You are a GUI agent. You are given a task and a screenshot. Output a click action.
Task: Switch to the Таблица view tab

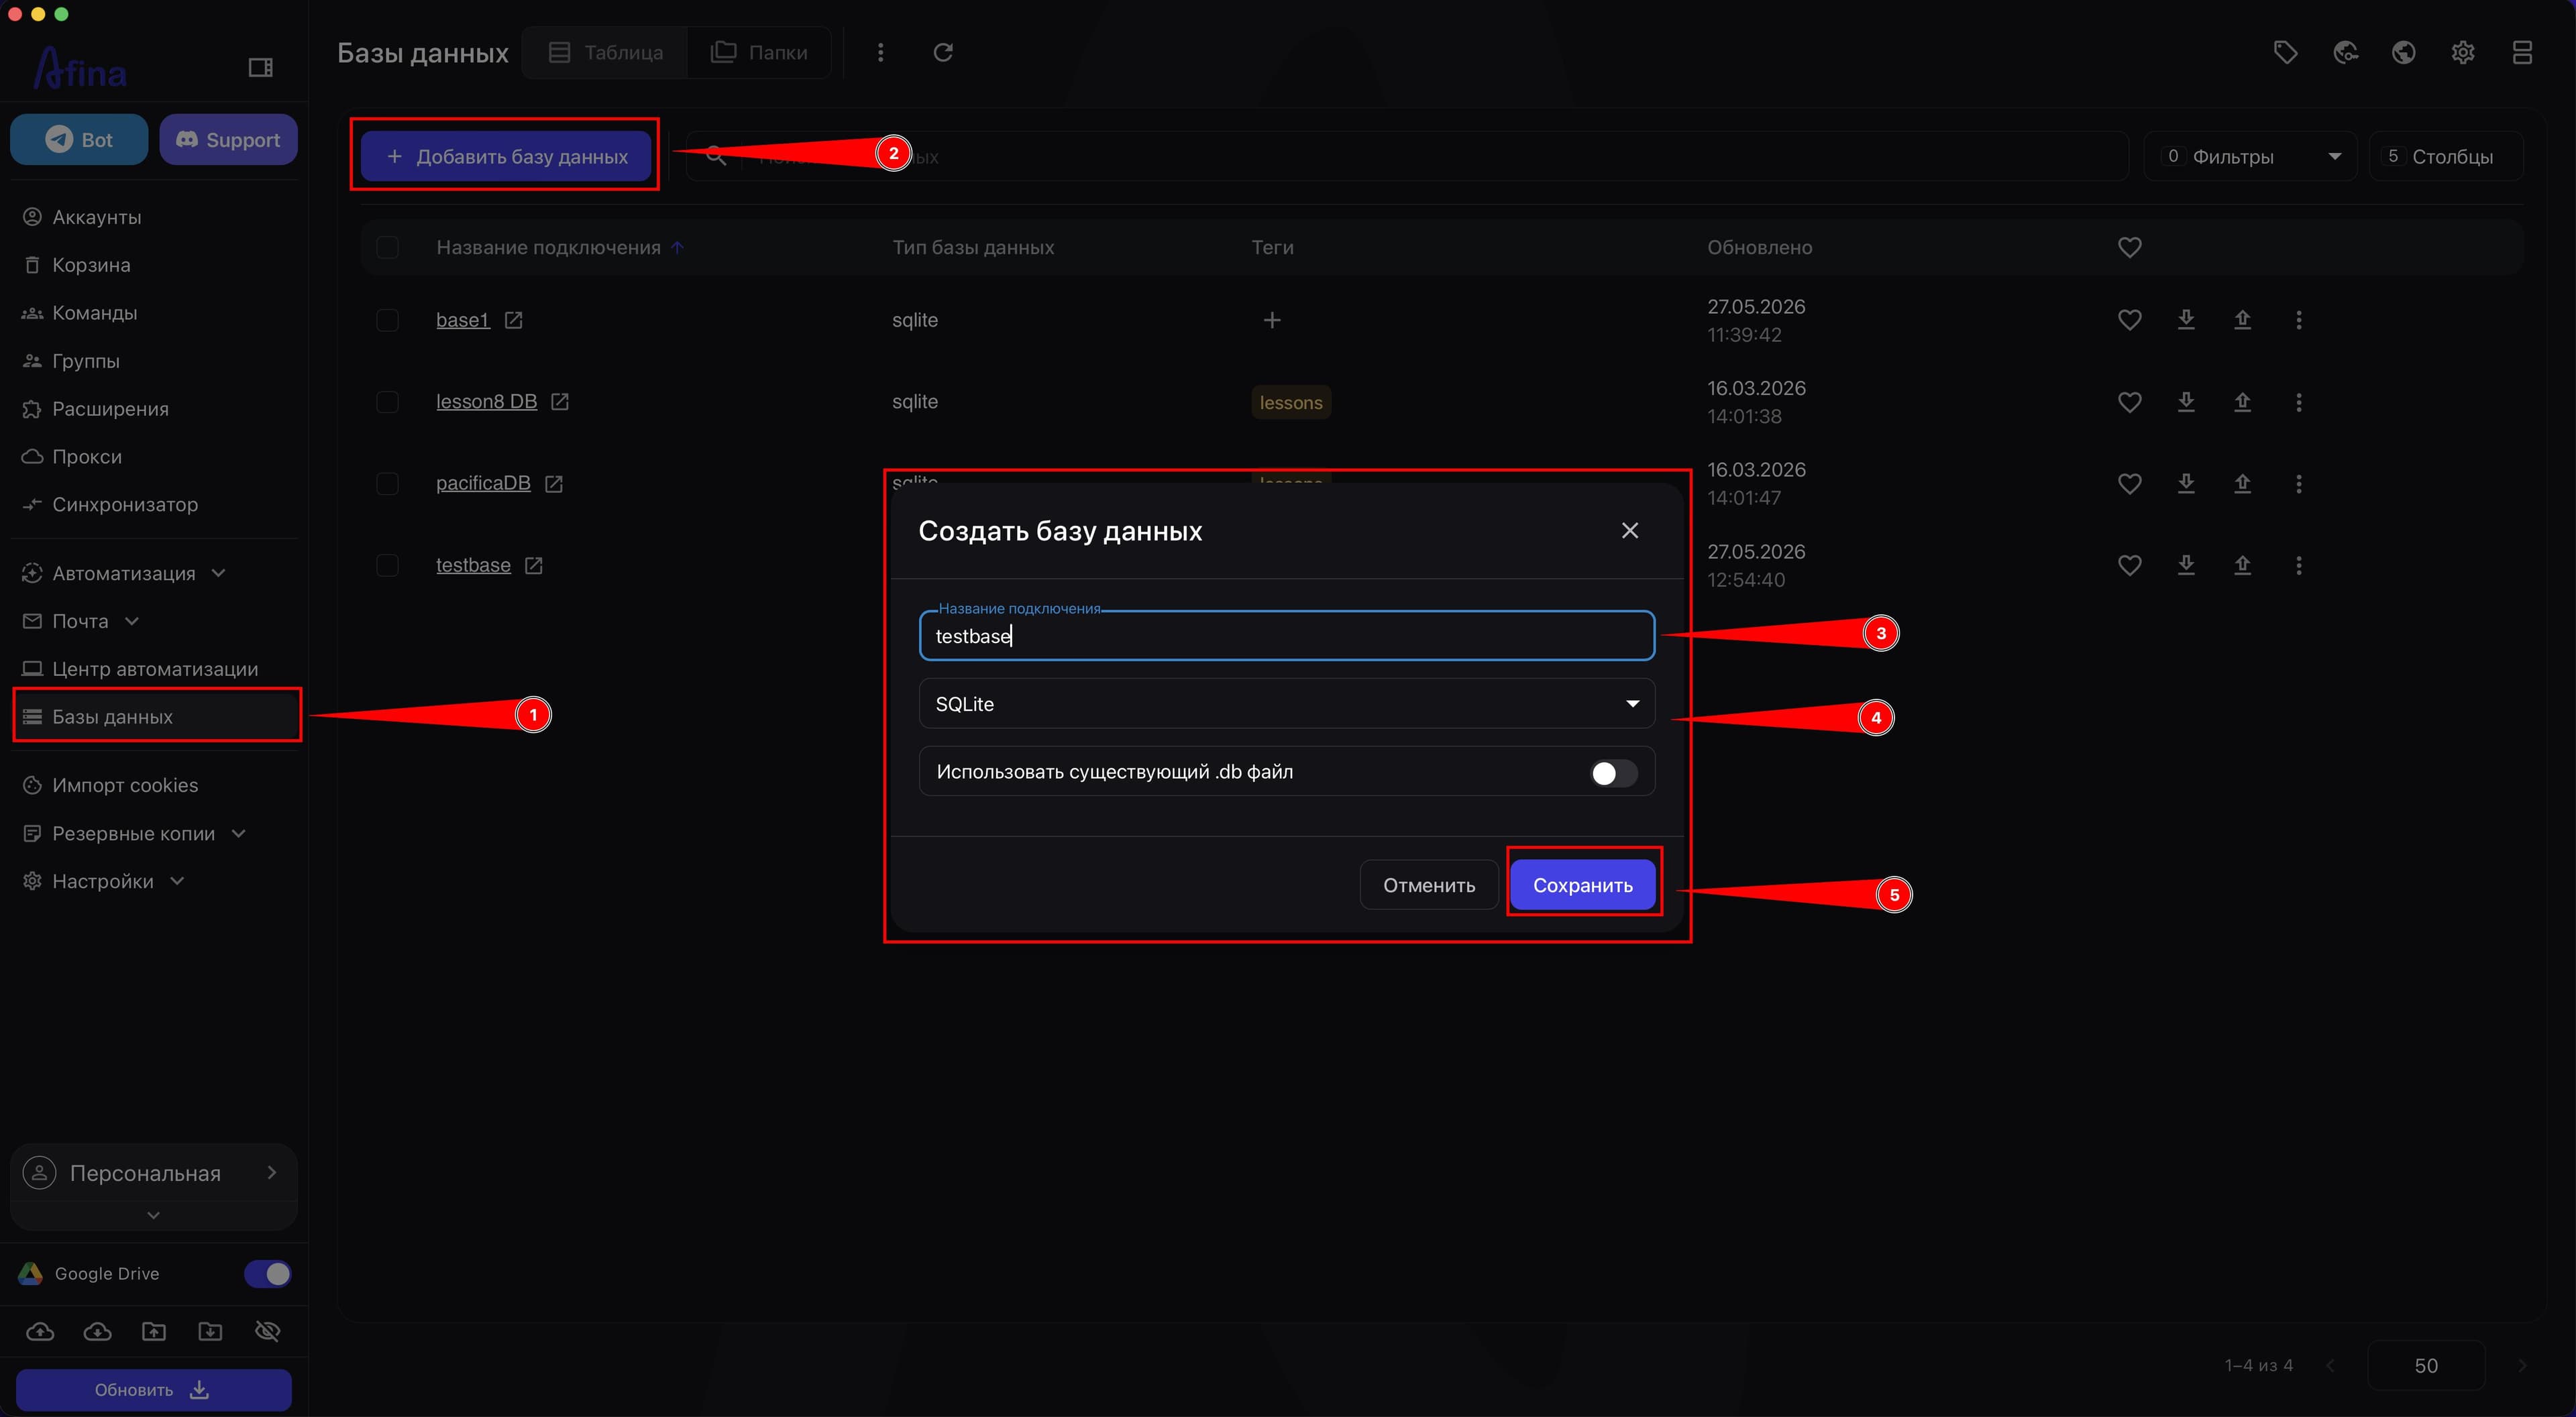[x=606, y=52]
